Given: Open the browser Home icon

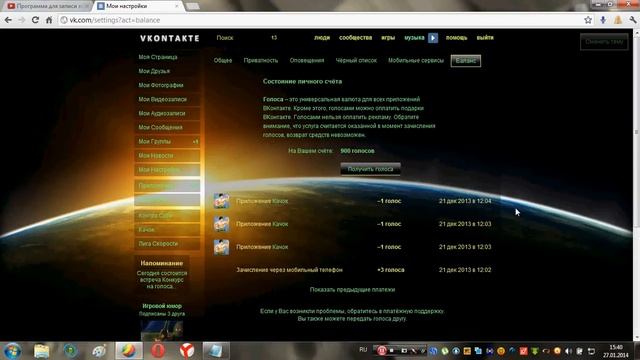Looking at the screenshot, I should (49, 20).
